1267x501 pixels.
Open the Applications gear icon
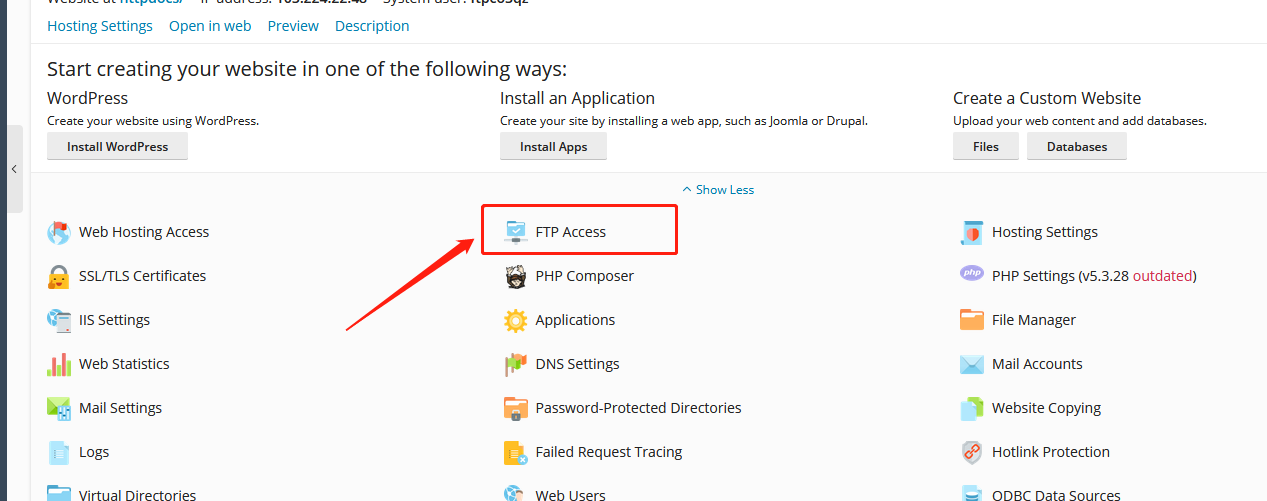click(x=516, y=320)
